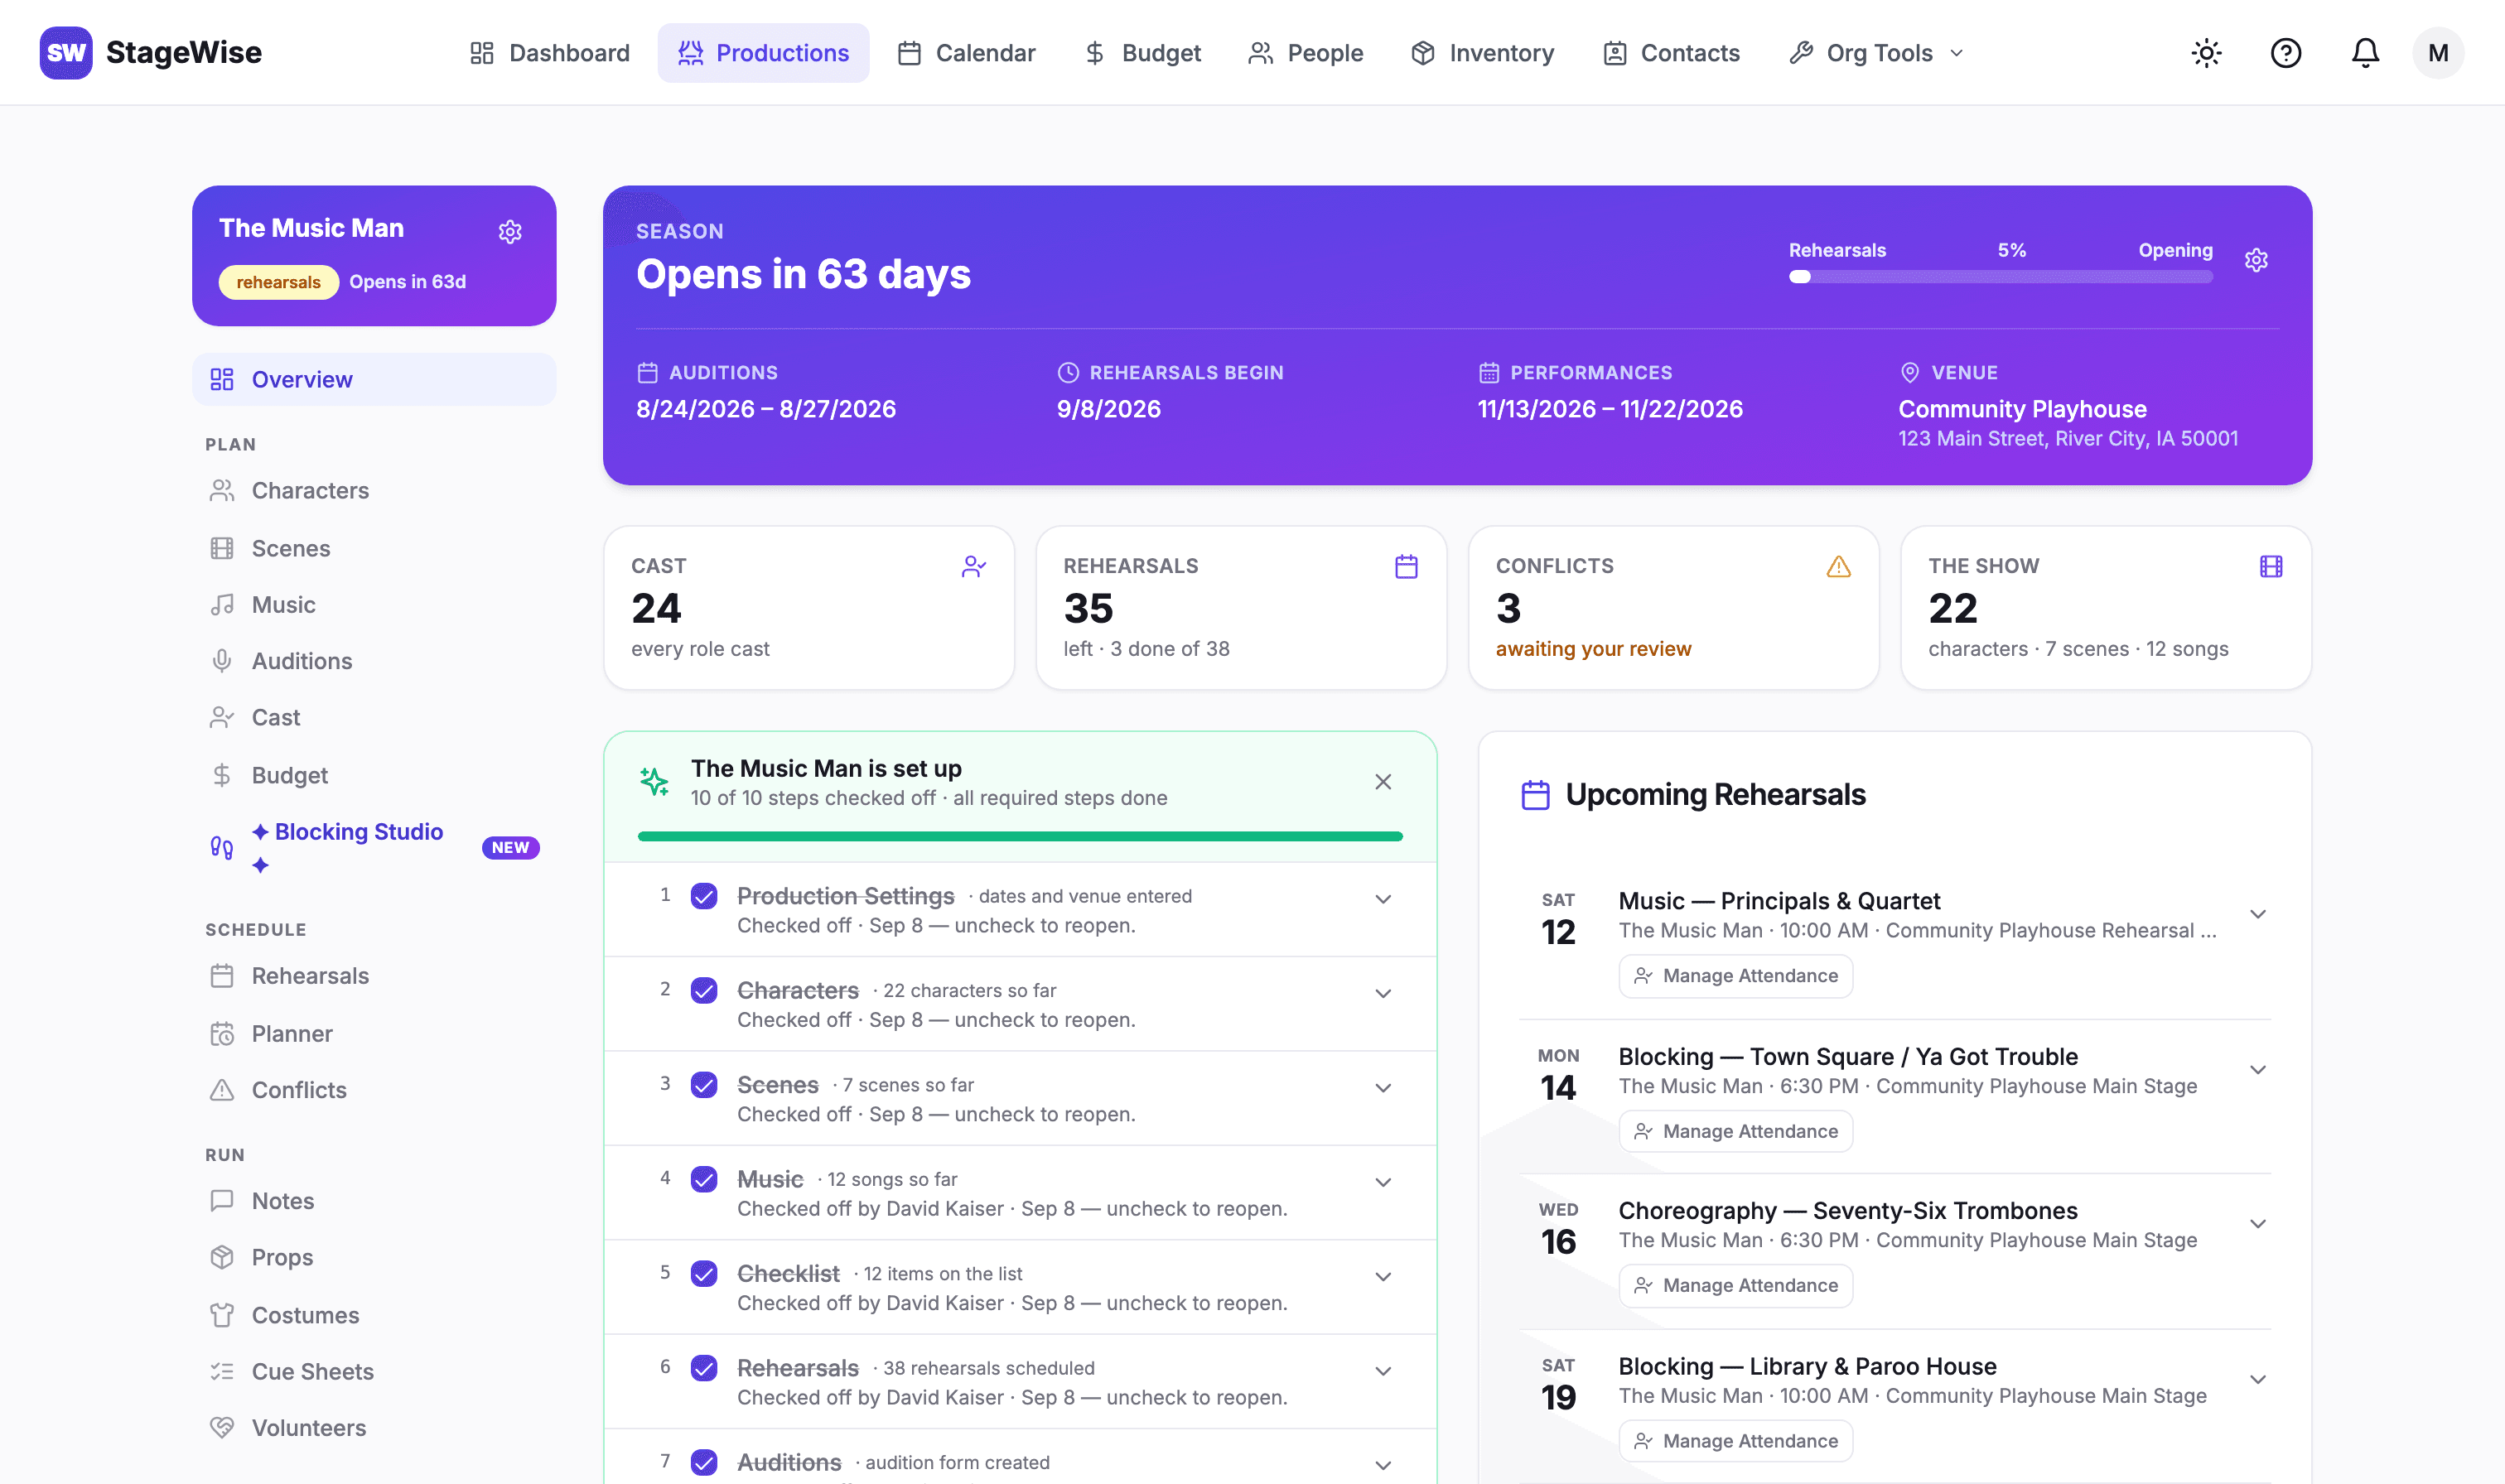Manage Attendance for Wed 16 rehearsal
The height and width of the screenshot is (1484, 2505).
(x=1735, y=1286)
